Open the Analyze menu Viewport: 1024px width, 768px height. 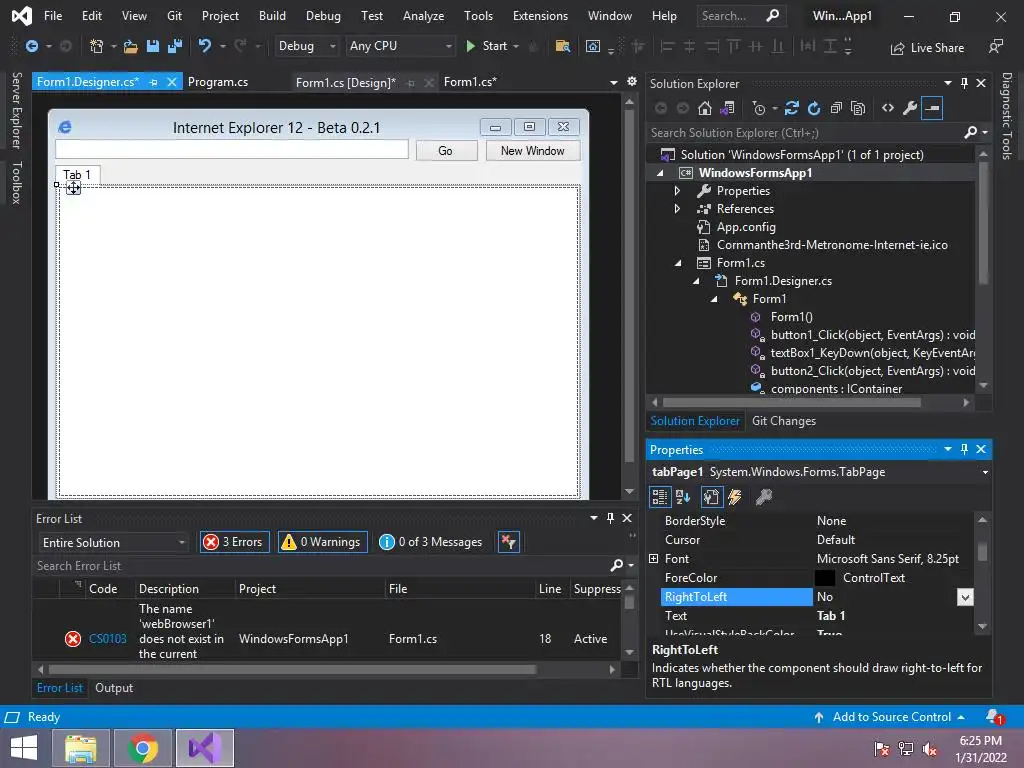[x=423, y=16]
